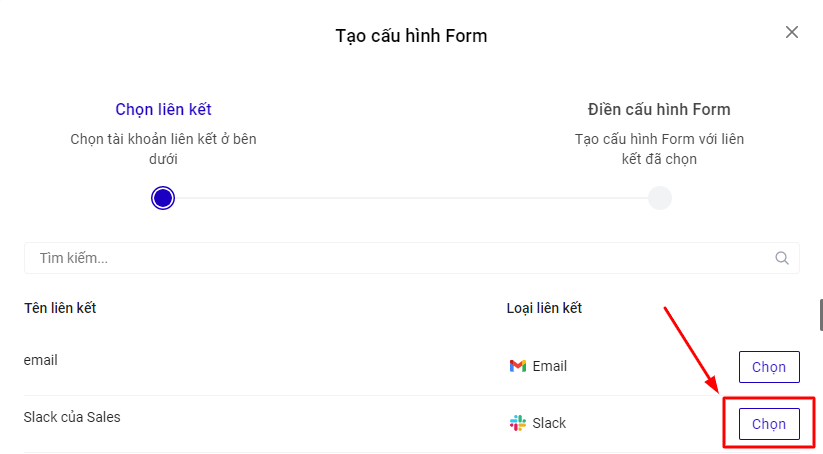823x454 pixels.
Task: Open the Chọn liên kết step
Action: (163, 109)
